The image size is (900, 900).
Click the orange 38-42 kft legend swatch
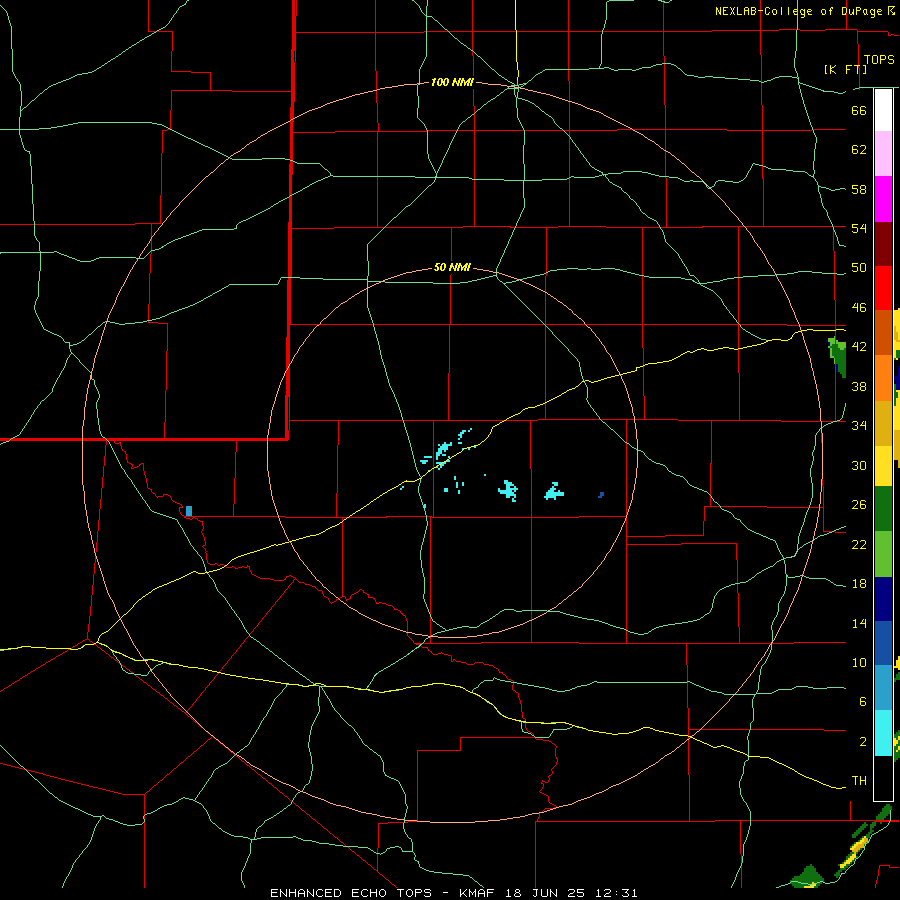click(x=883, y=378)
